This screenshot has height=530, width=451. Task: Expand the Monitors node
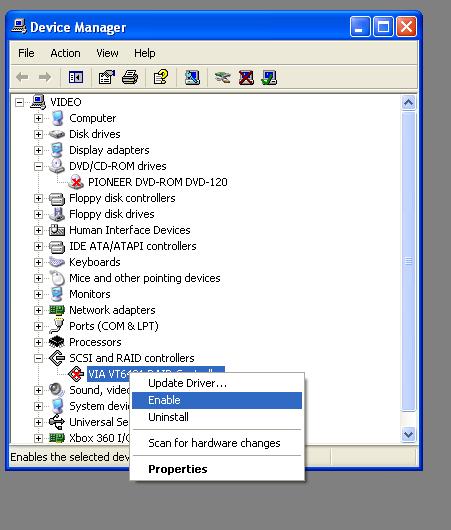pos(38,294)
